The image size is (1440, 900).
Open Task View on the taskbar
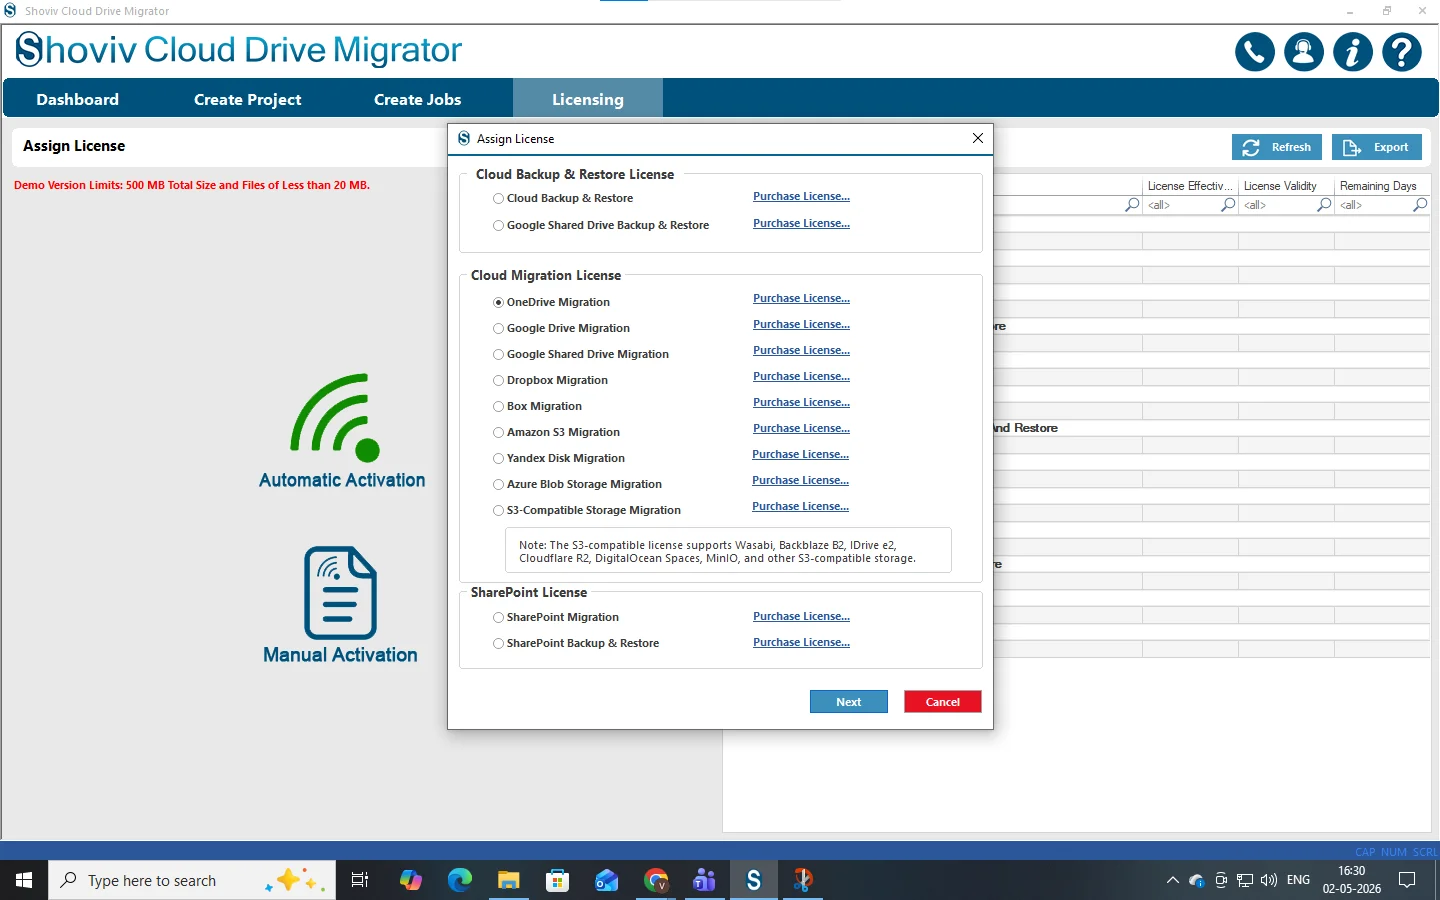[x=360, y=880]
